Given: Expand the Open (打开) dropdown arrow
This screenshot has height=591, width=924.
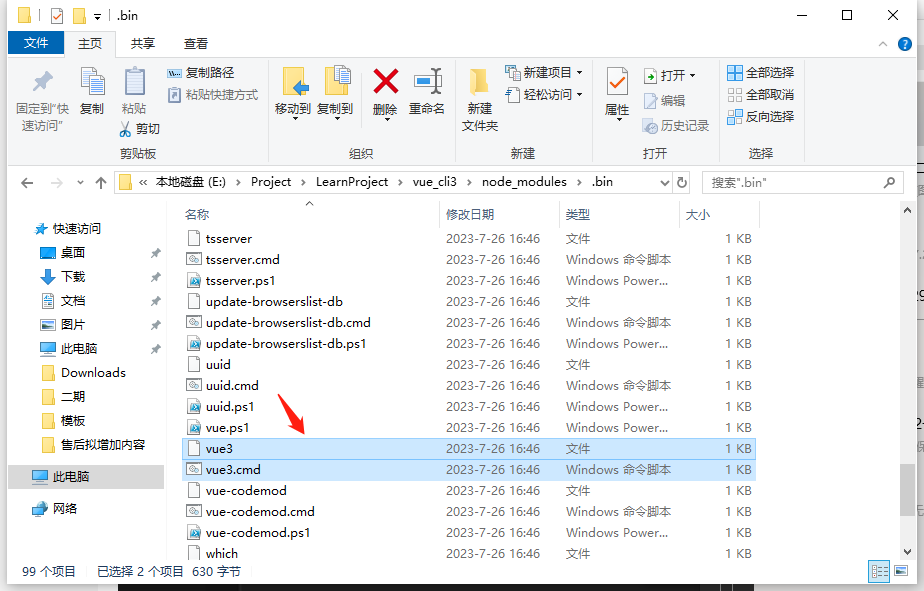Looking at the screenshot, I should [692, 75].
